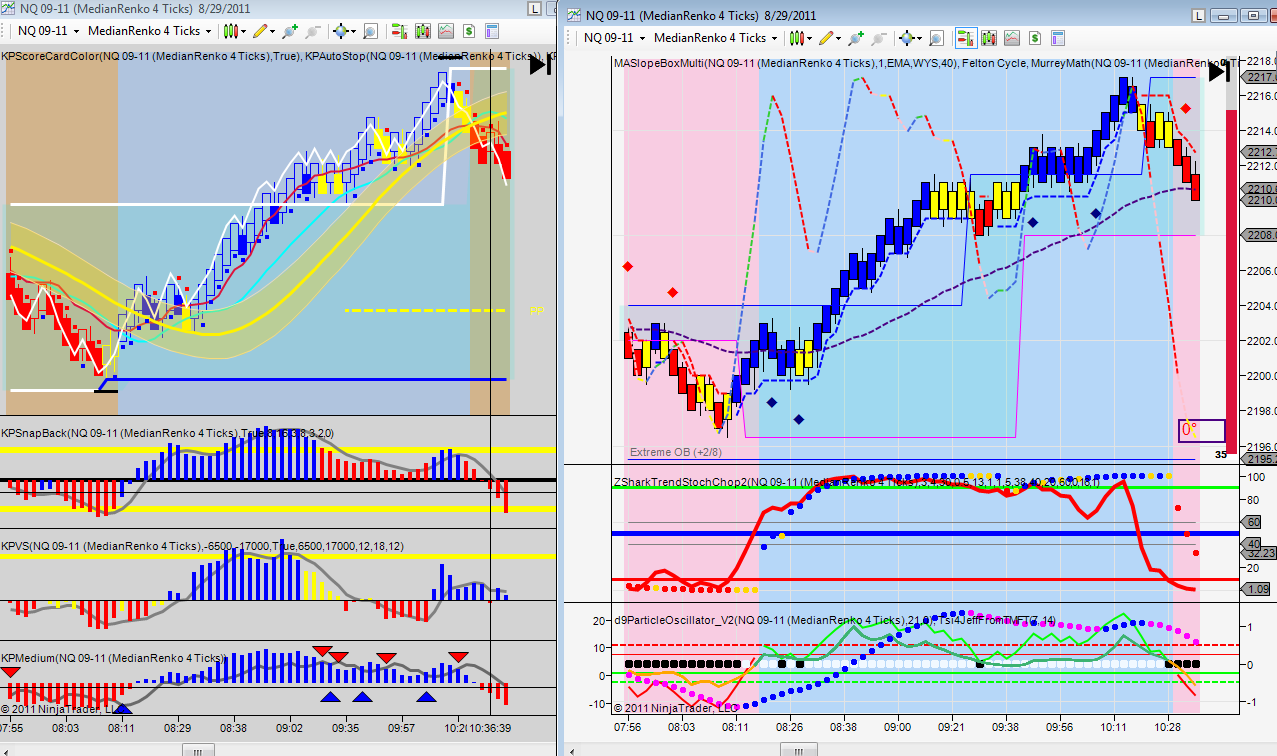1277x756 pixels.
Task: Open MedianRenko 4 Ticks interval dropdown in left chart
Action: 149,31
